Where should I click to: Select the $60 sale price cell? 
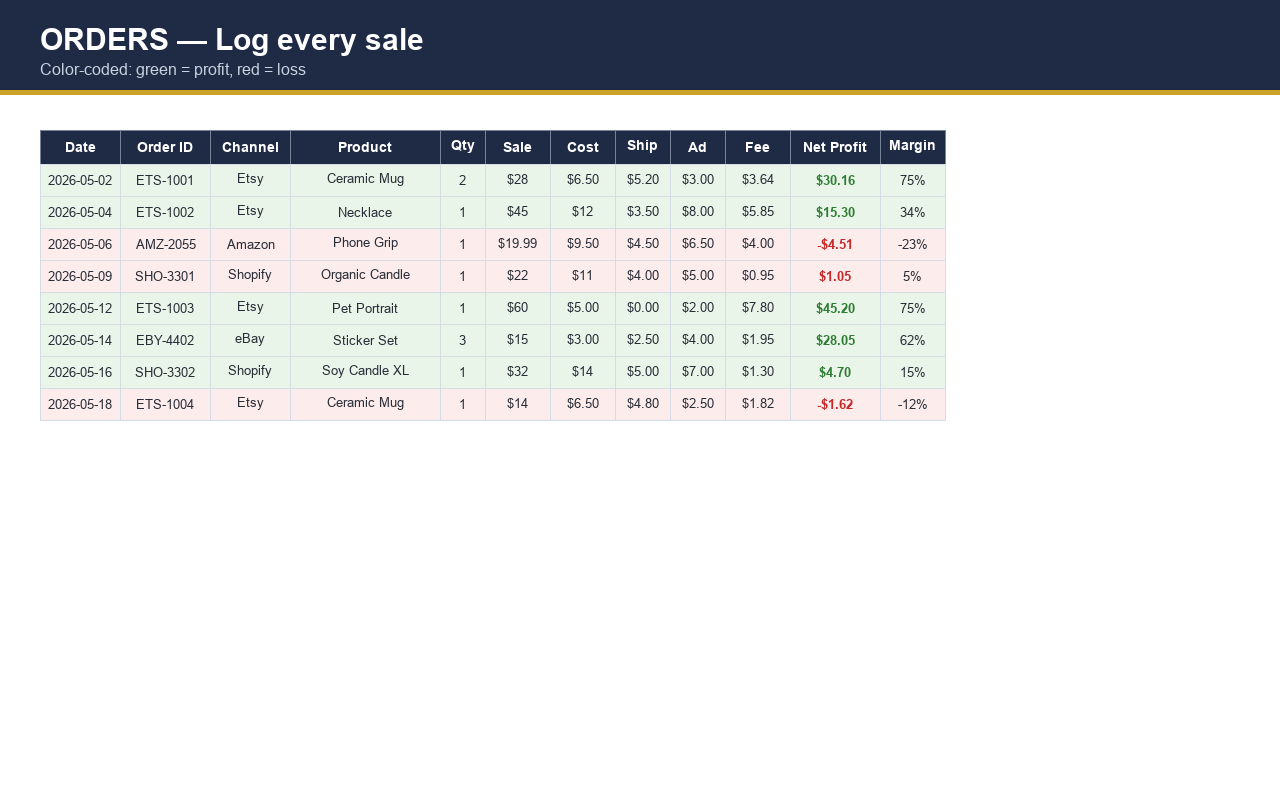518,309
